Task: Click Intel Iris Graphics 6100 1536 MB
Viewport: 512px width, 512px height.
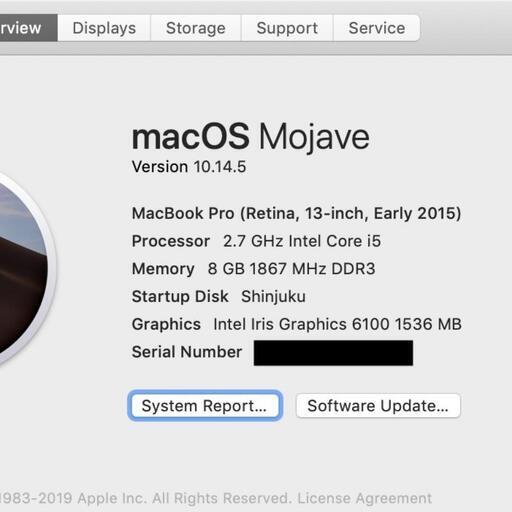Action: coord(337,324)
